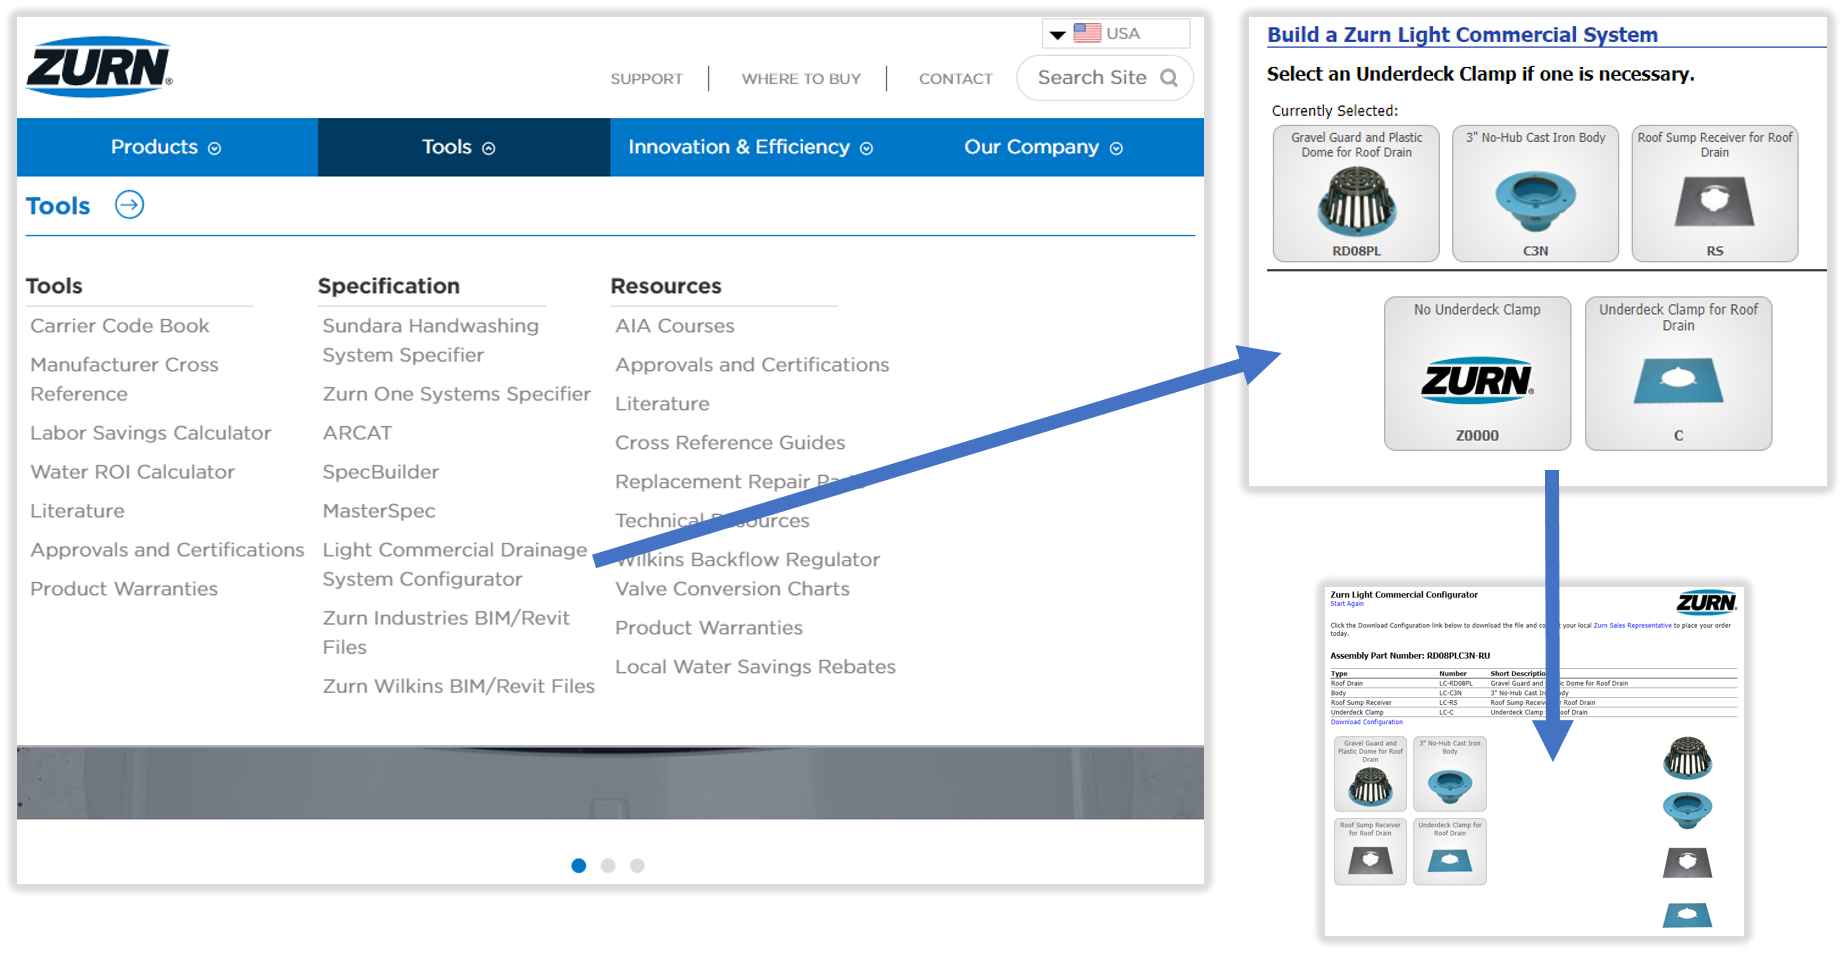Open Product Warranties under Tools column
Screen dimensions: 1844x953
click(x=124, y=589)
